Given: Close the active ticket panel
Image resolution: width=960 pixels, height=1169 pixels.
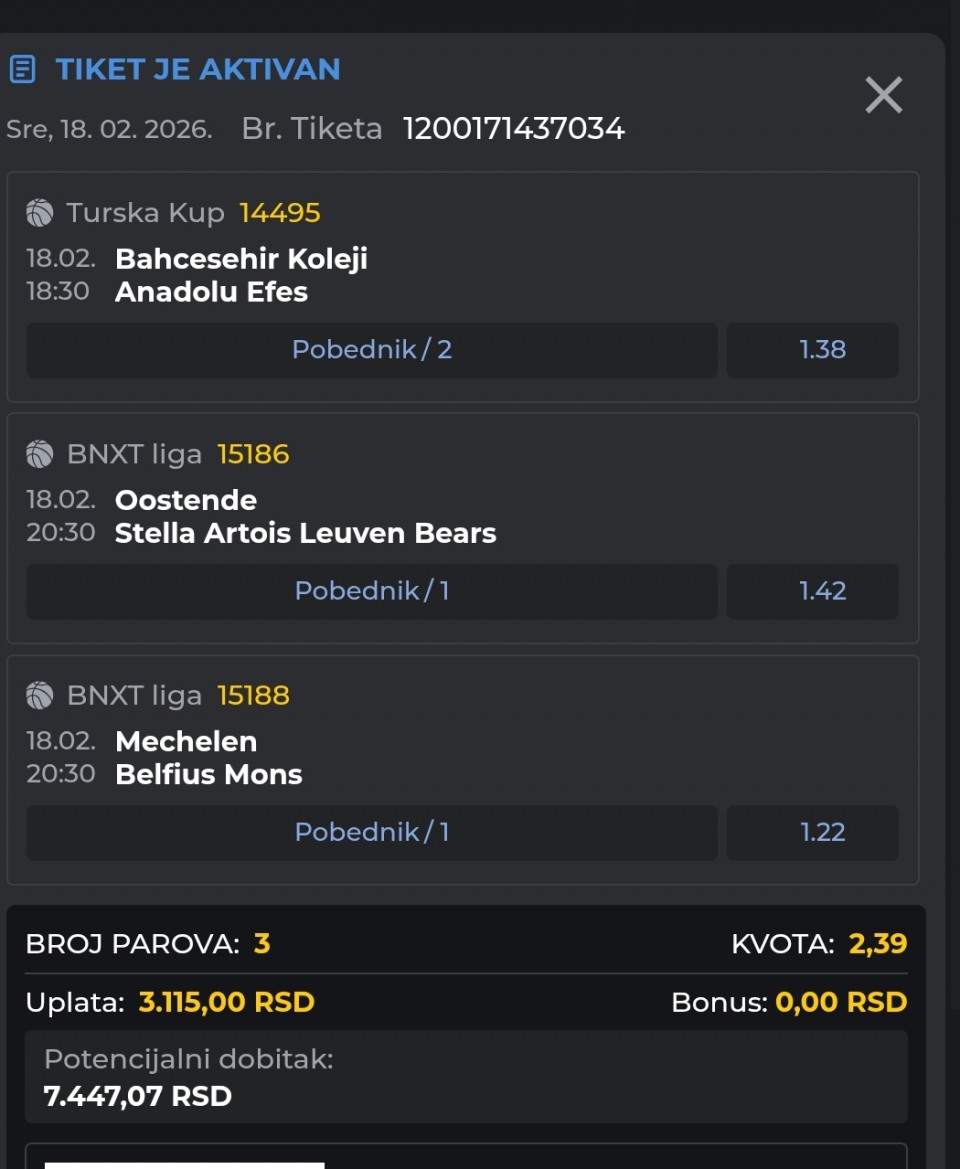Looking at the screenshot, I should pos(883,96).
